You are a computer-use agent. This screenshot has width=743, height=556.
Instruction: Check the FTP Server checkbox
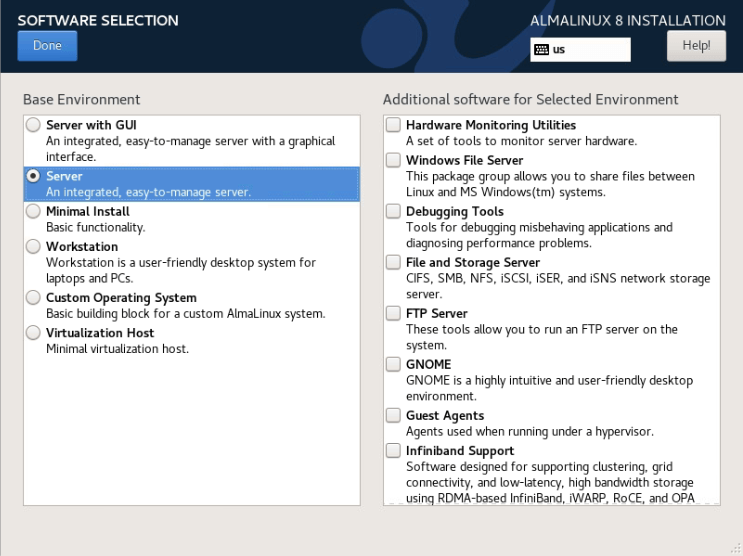[393, 313]
